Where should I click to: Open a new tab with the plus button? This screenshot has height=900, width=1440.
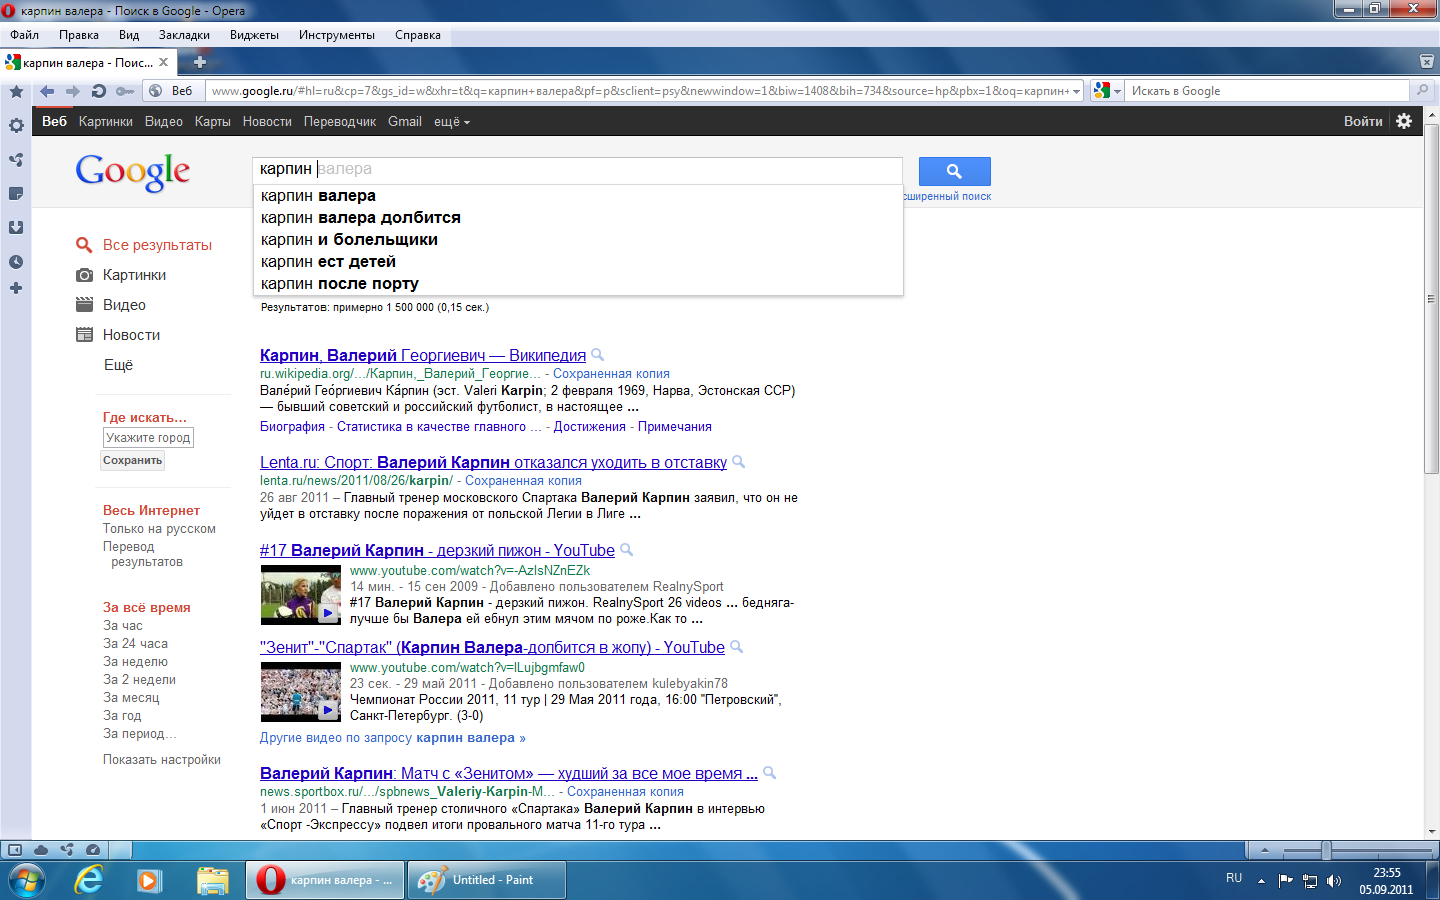(200, 62)
